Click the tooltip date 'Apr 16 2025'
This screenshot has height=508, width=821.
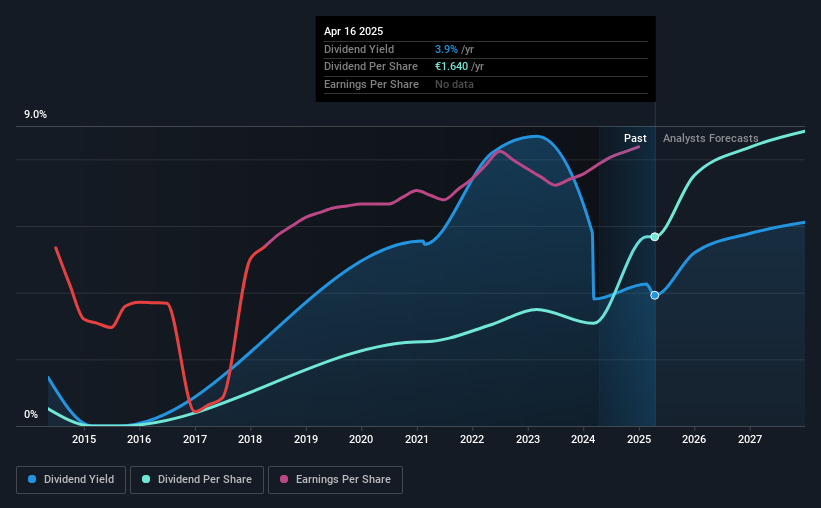tap(353, 31)
